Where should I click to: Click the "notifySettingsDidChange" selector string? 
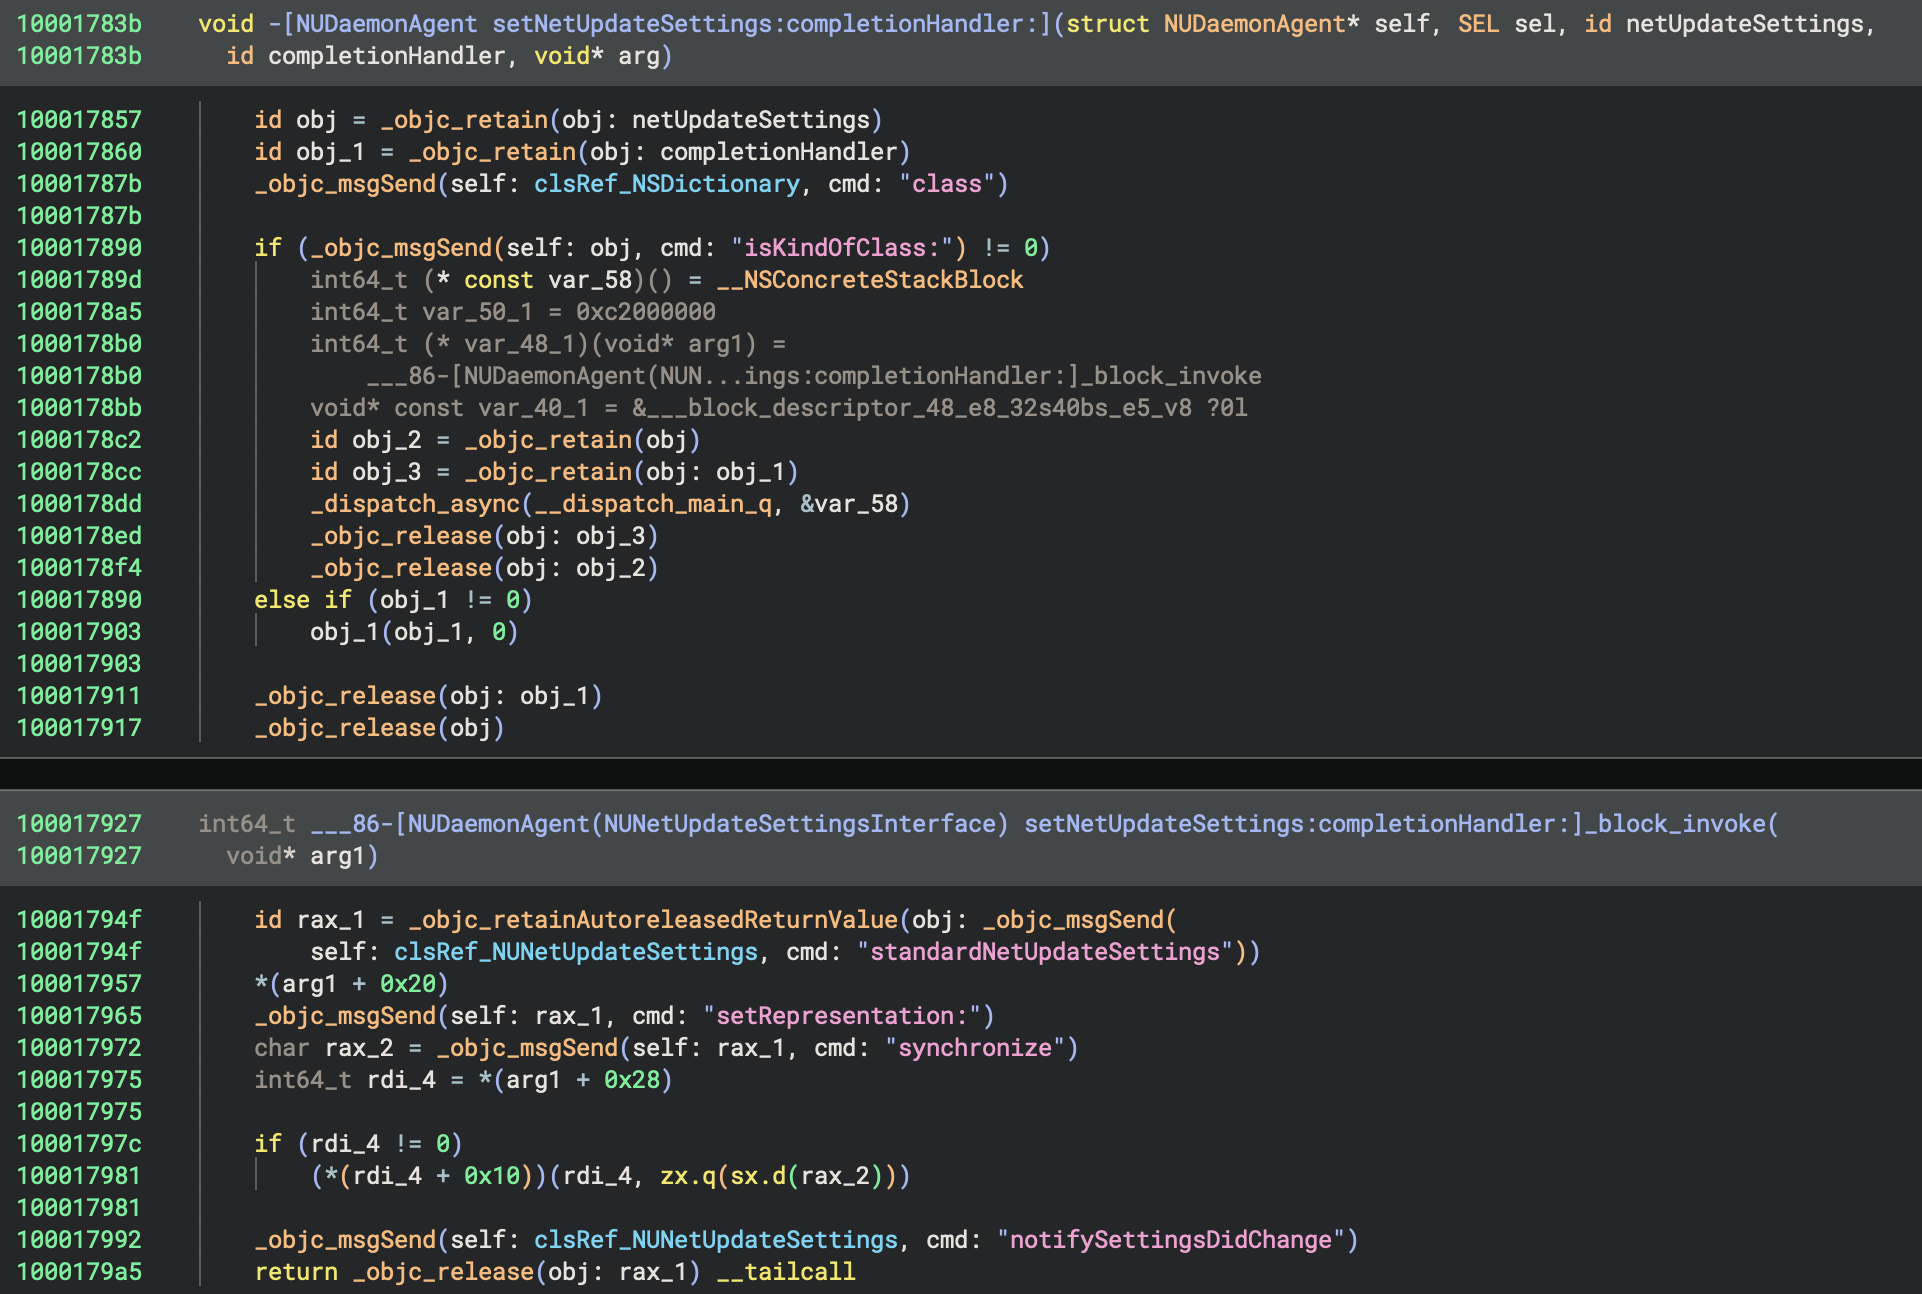pyautogui.click(x=1170, y=1240)
